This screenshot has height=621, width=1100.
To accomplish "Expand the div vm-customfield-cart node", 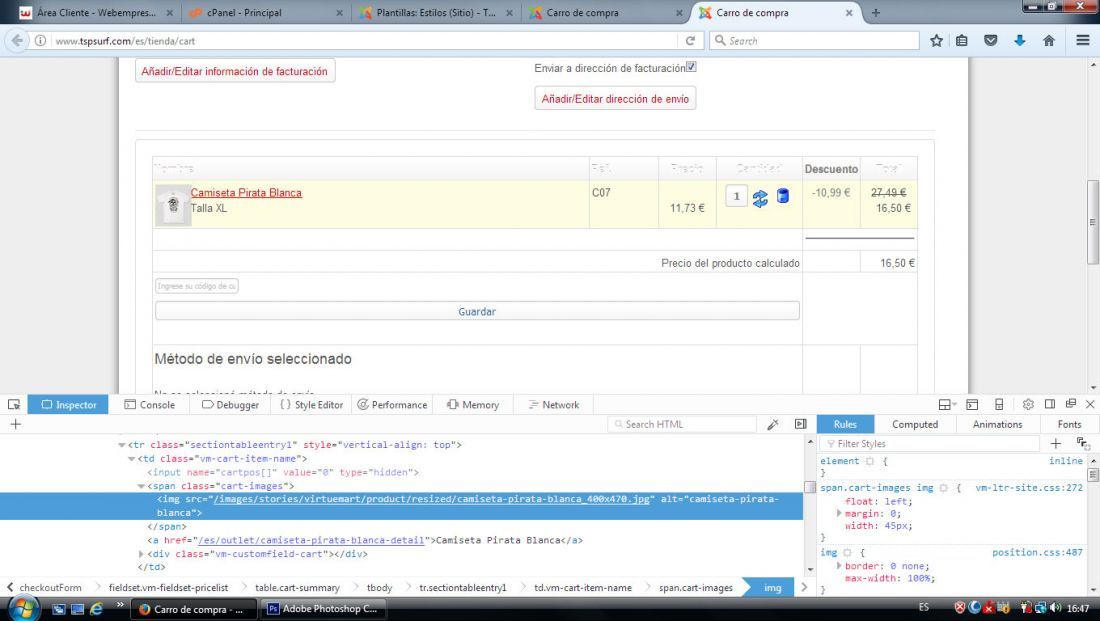I will click(x=141, y=554).
